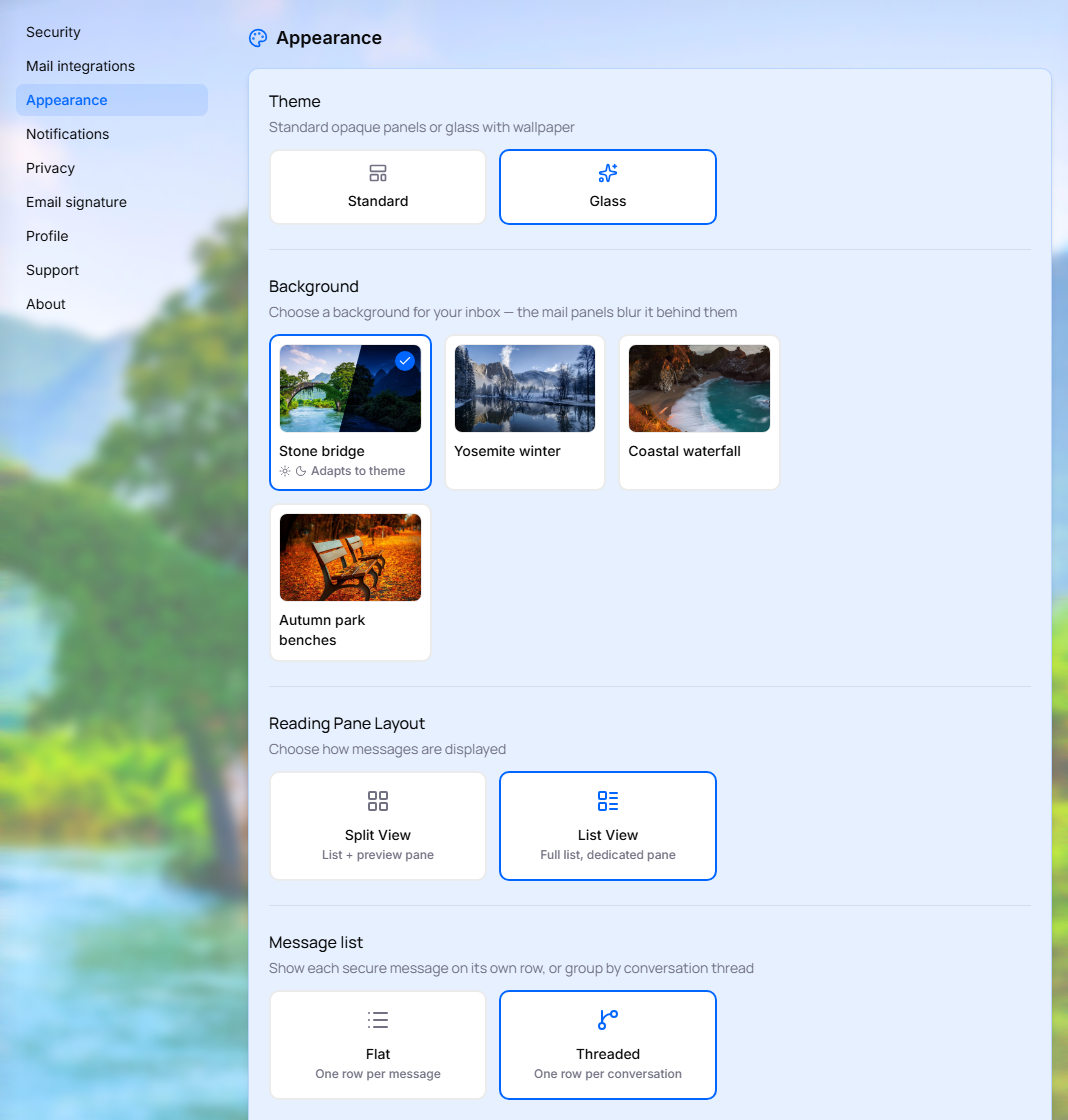This screenshot has height=1120, width=1068.
Task: Click the 'Appearance' page title text
Action: click(x=329, y=38)
